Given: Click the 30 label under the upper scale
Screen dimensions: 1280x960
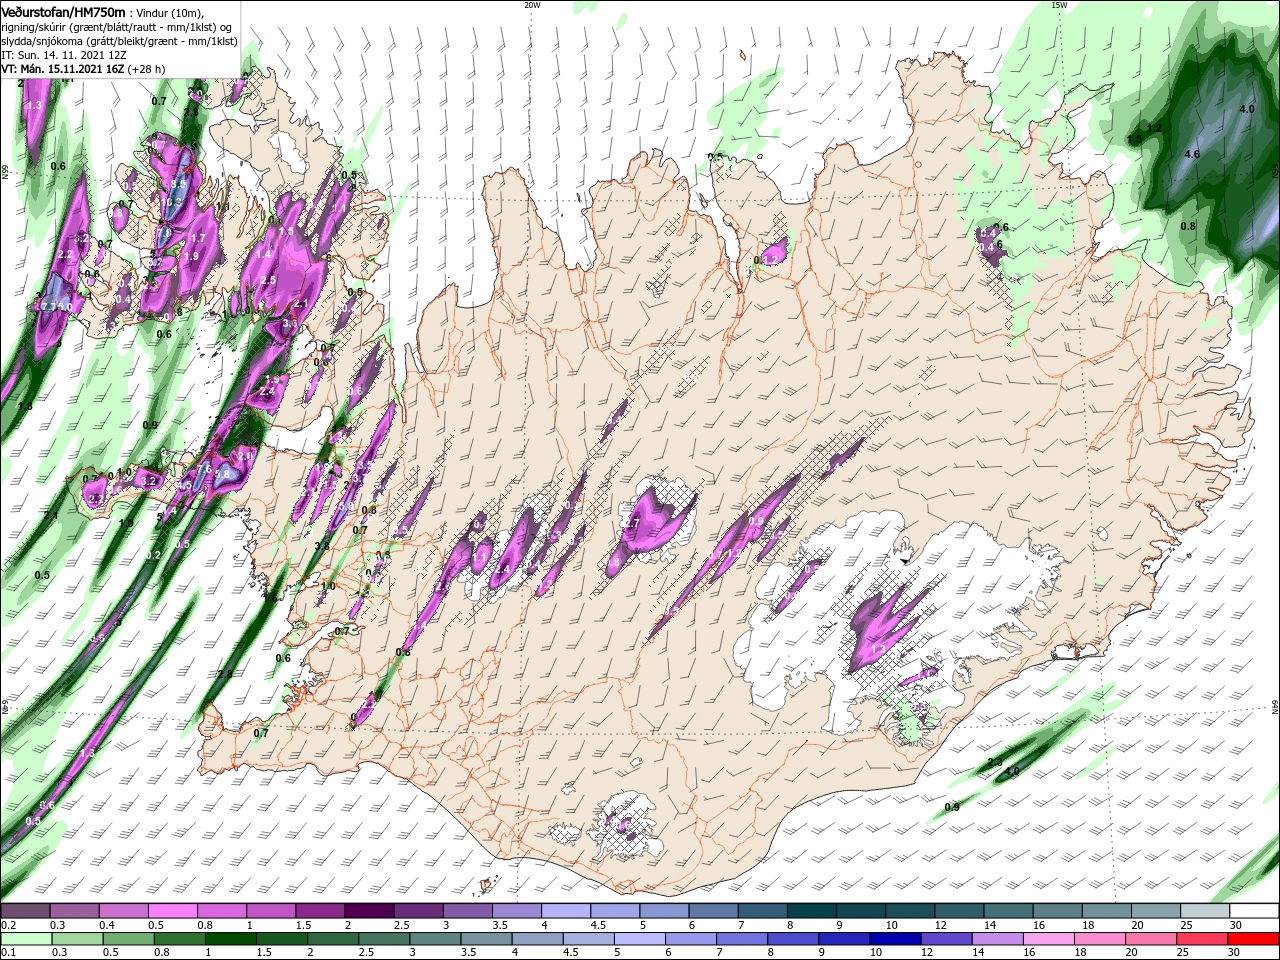Looking at the screenshot, I should pos(1235,925).
